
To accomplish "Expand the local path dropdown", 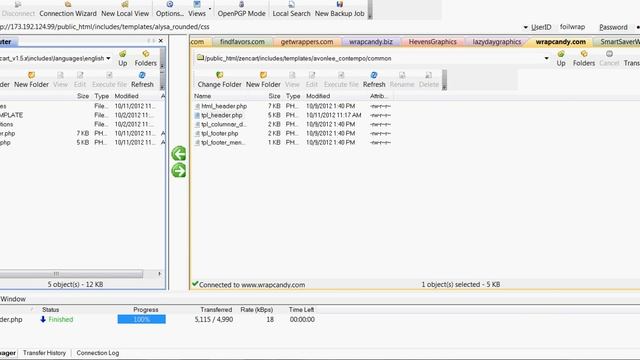I will [108, 58].
